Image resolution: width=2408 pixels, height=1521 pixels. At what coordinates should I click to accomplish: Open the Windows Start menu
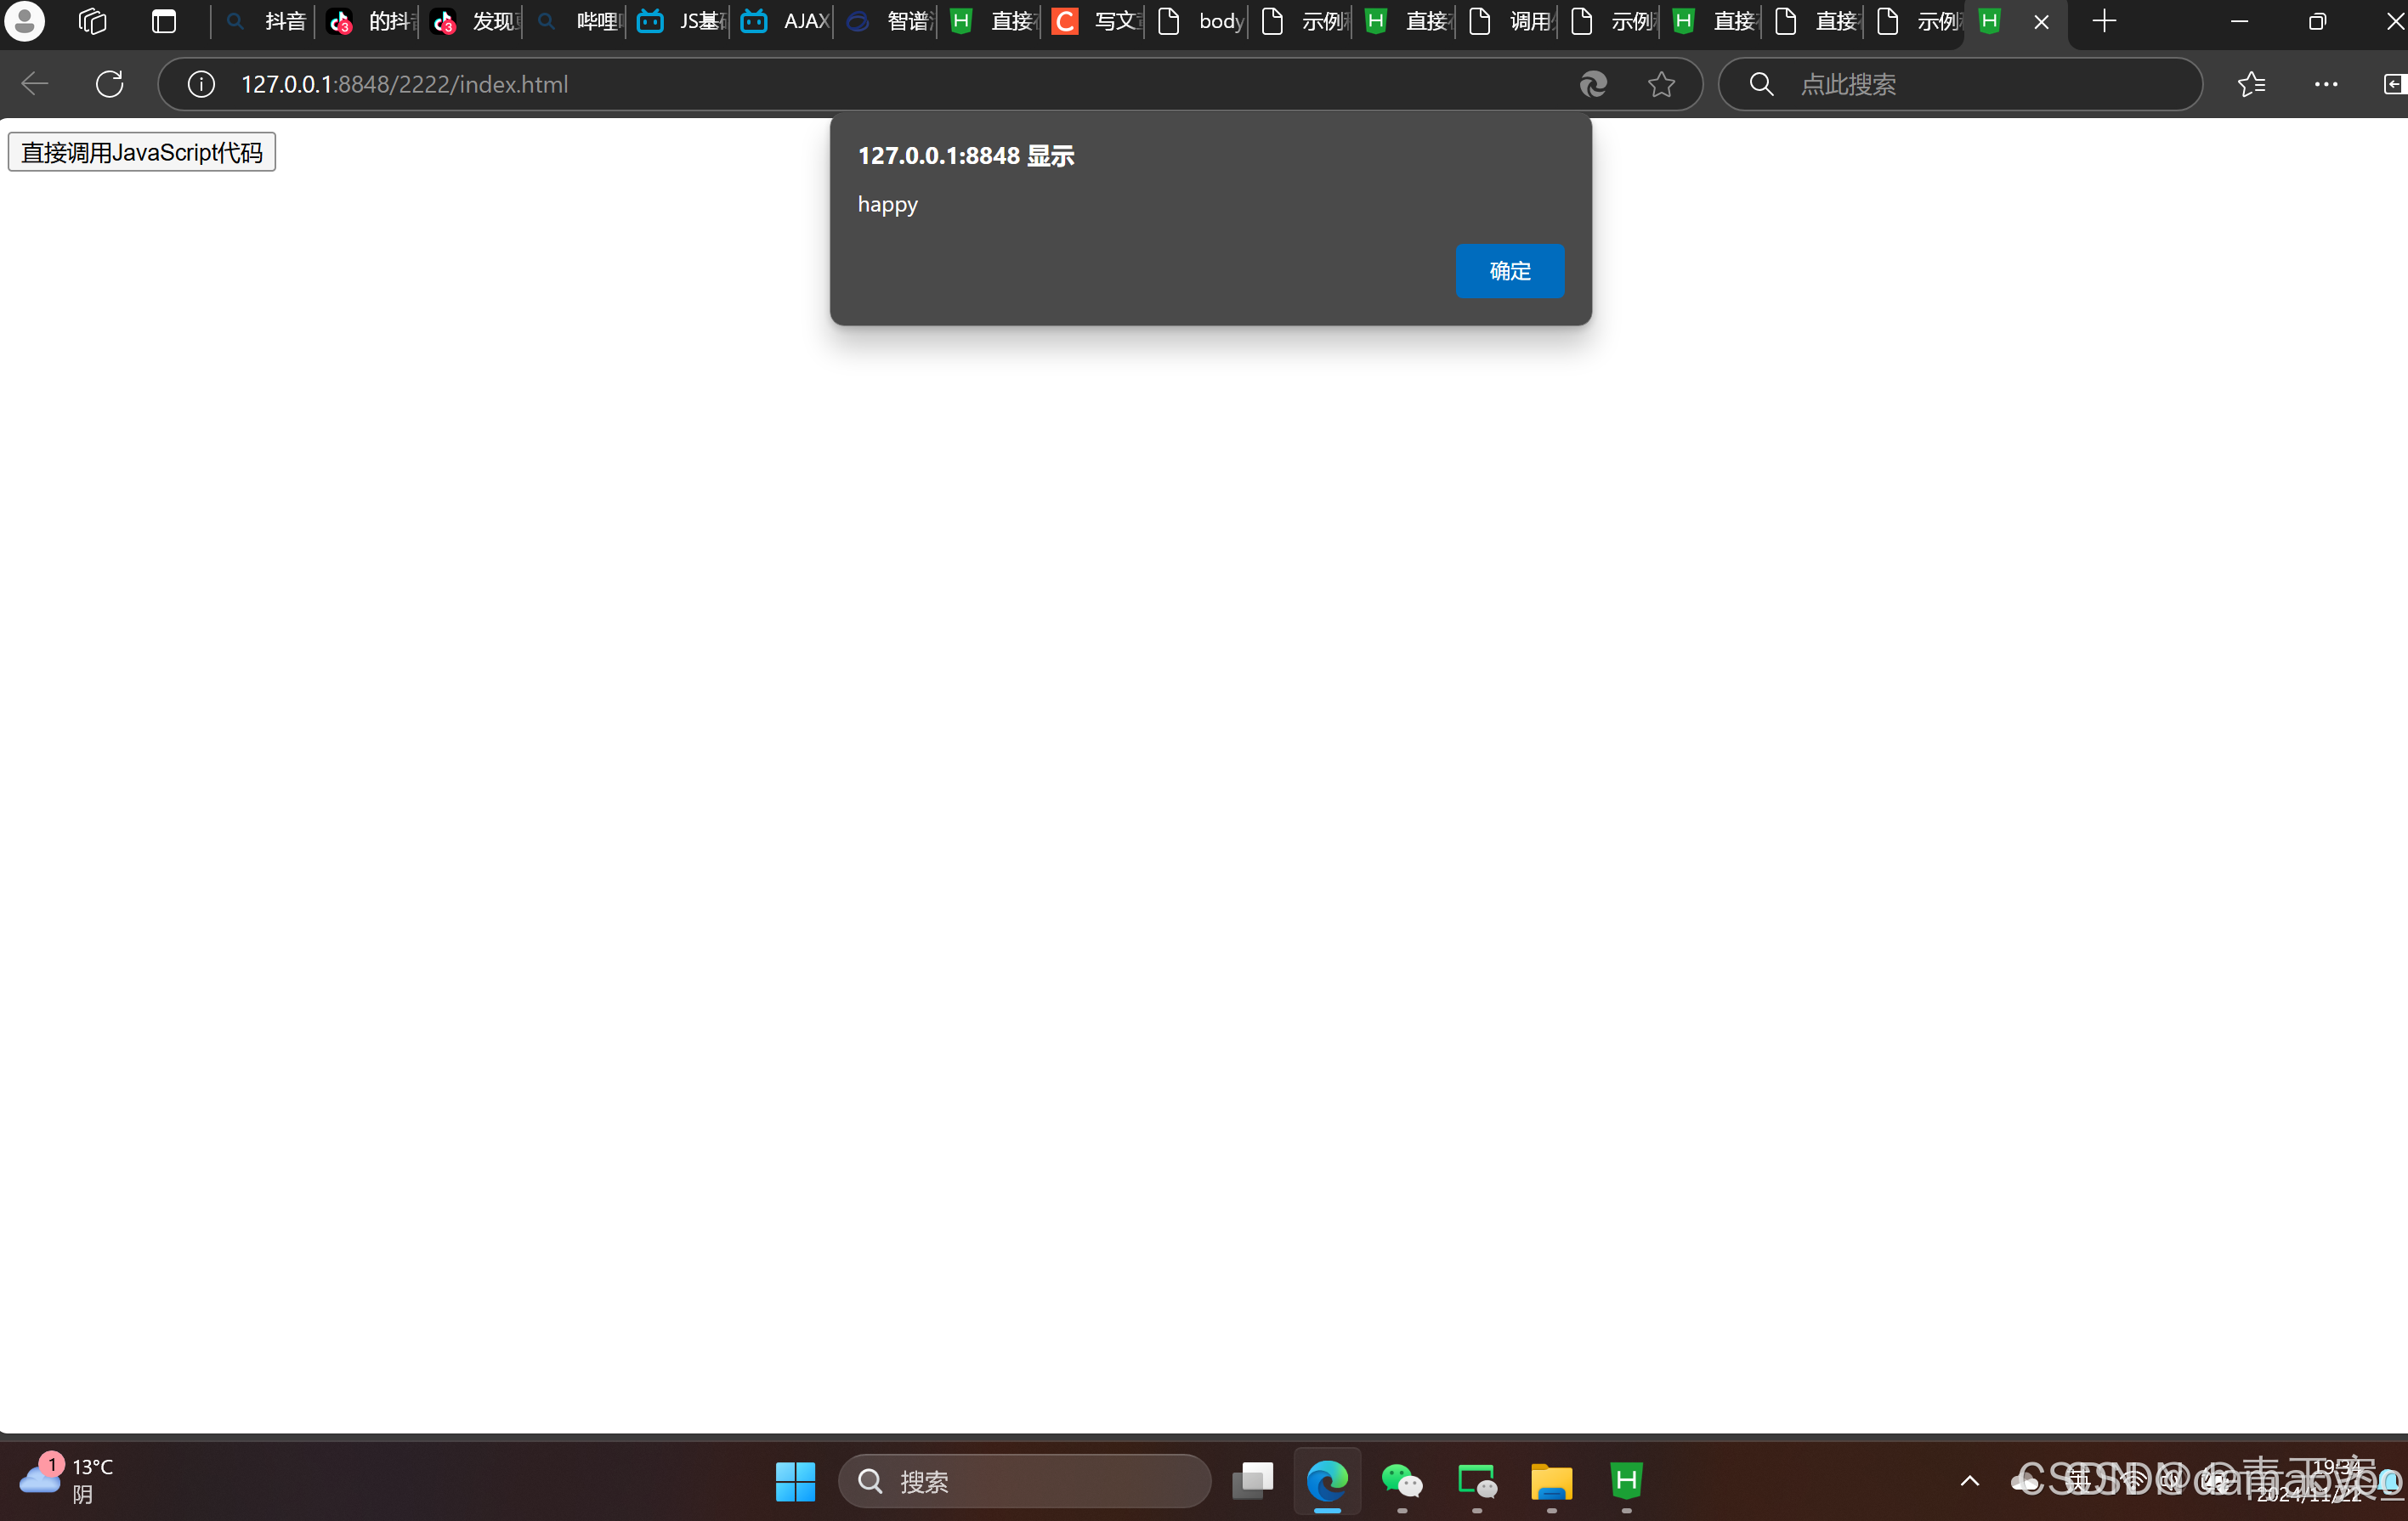click(795, 1481)
